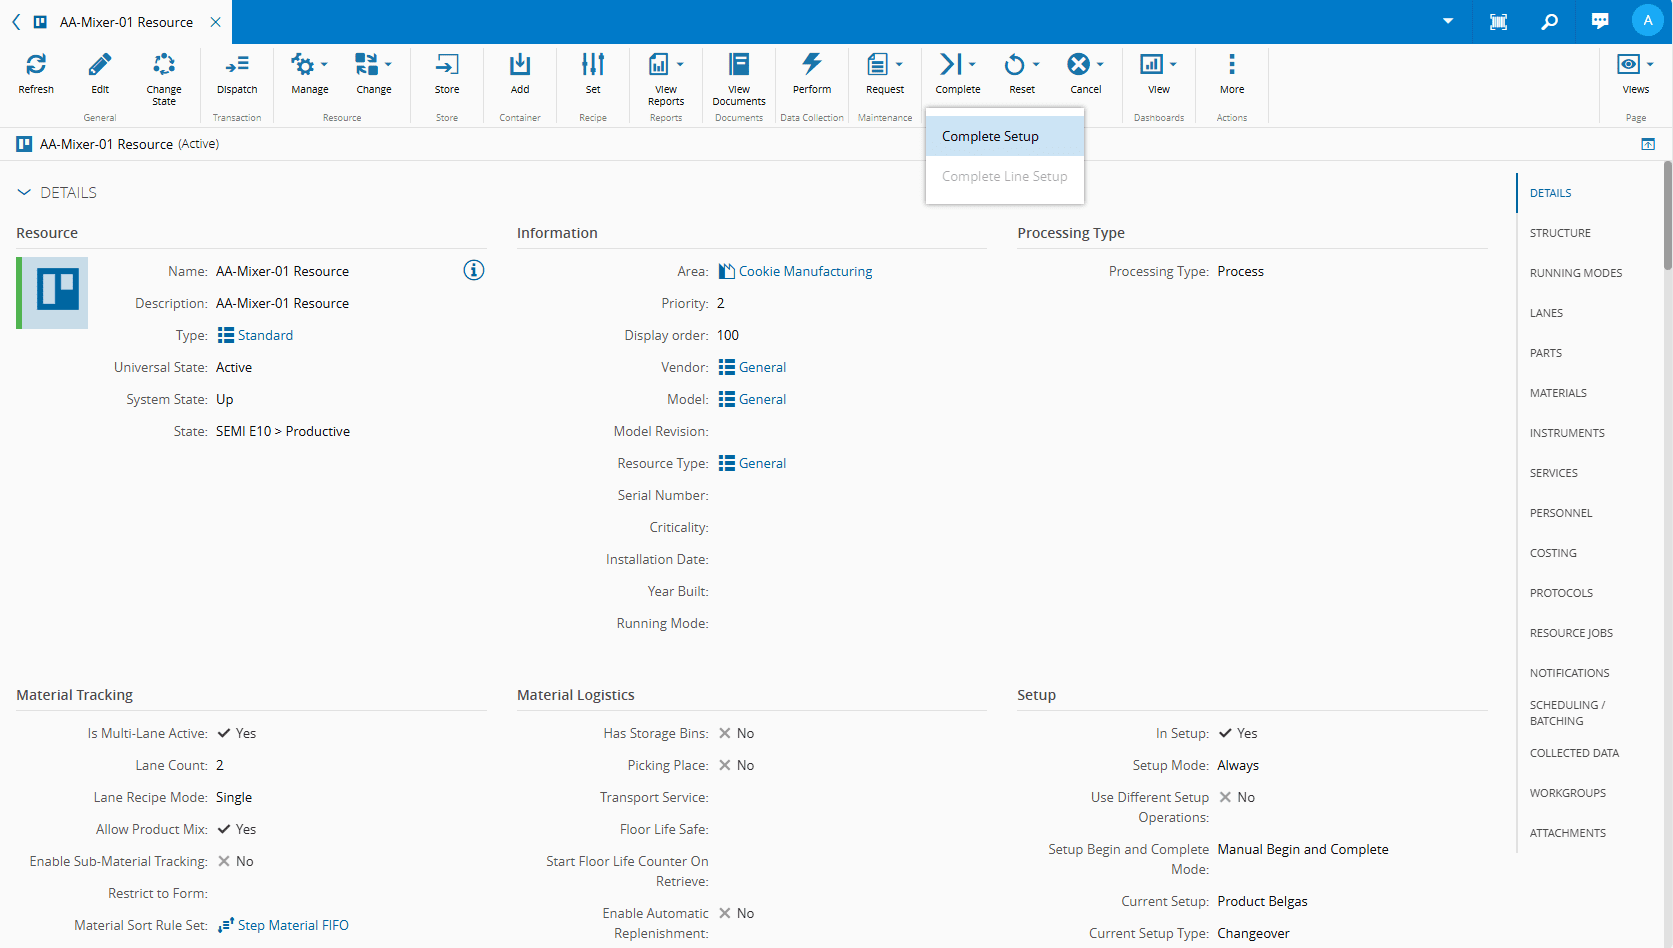Screen dimensions: 1673x948
Task: Go to the MATERIALS section tab
Action: tap(1558, 393)
